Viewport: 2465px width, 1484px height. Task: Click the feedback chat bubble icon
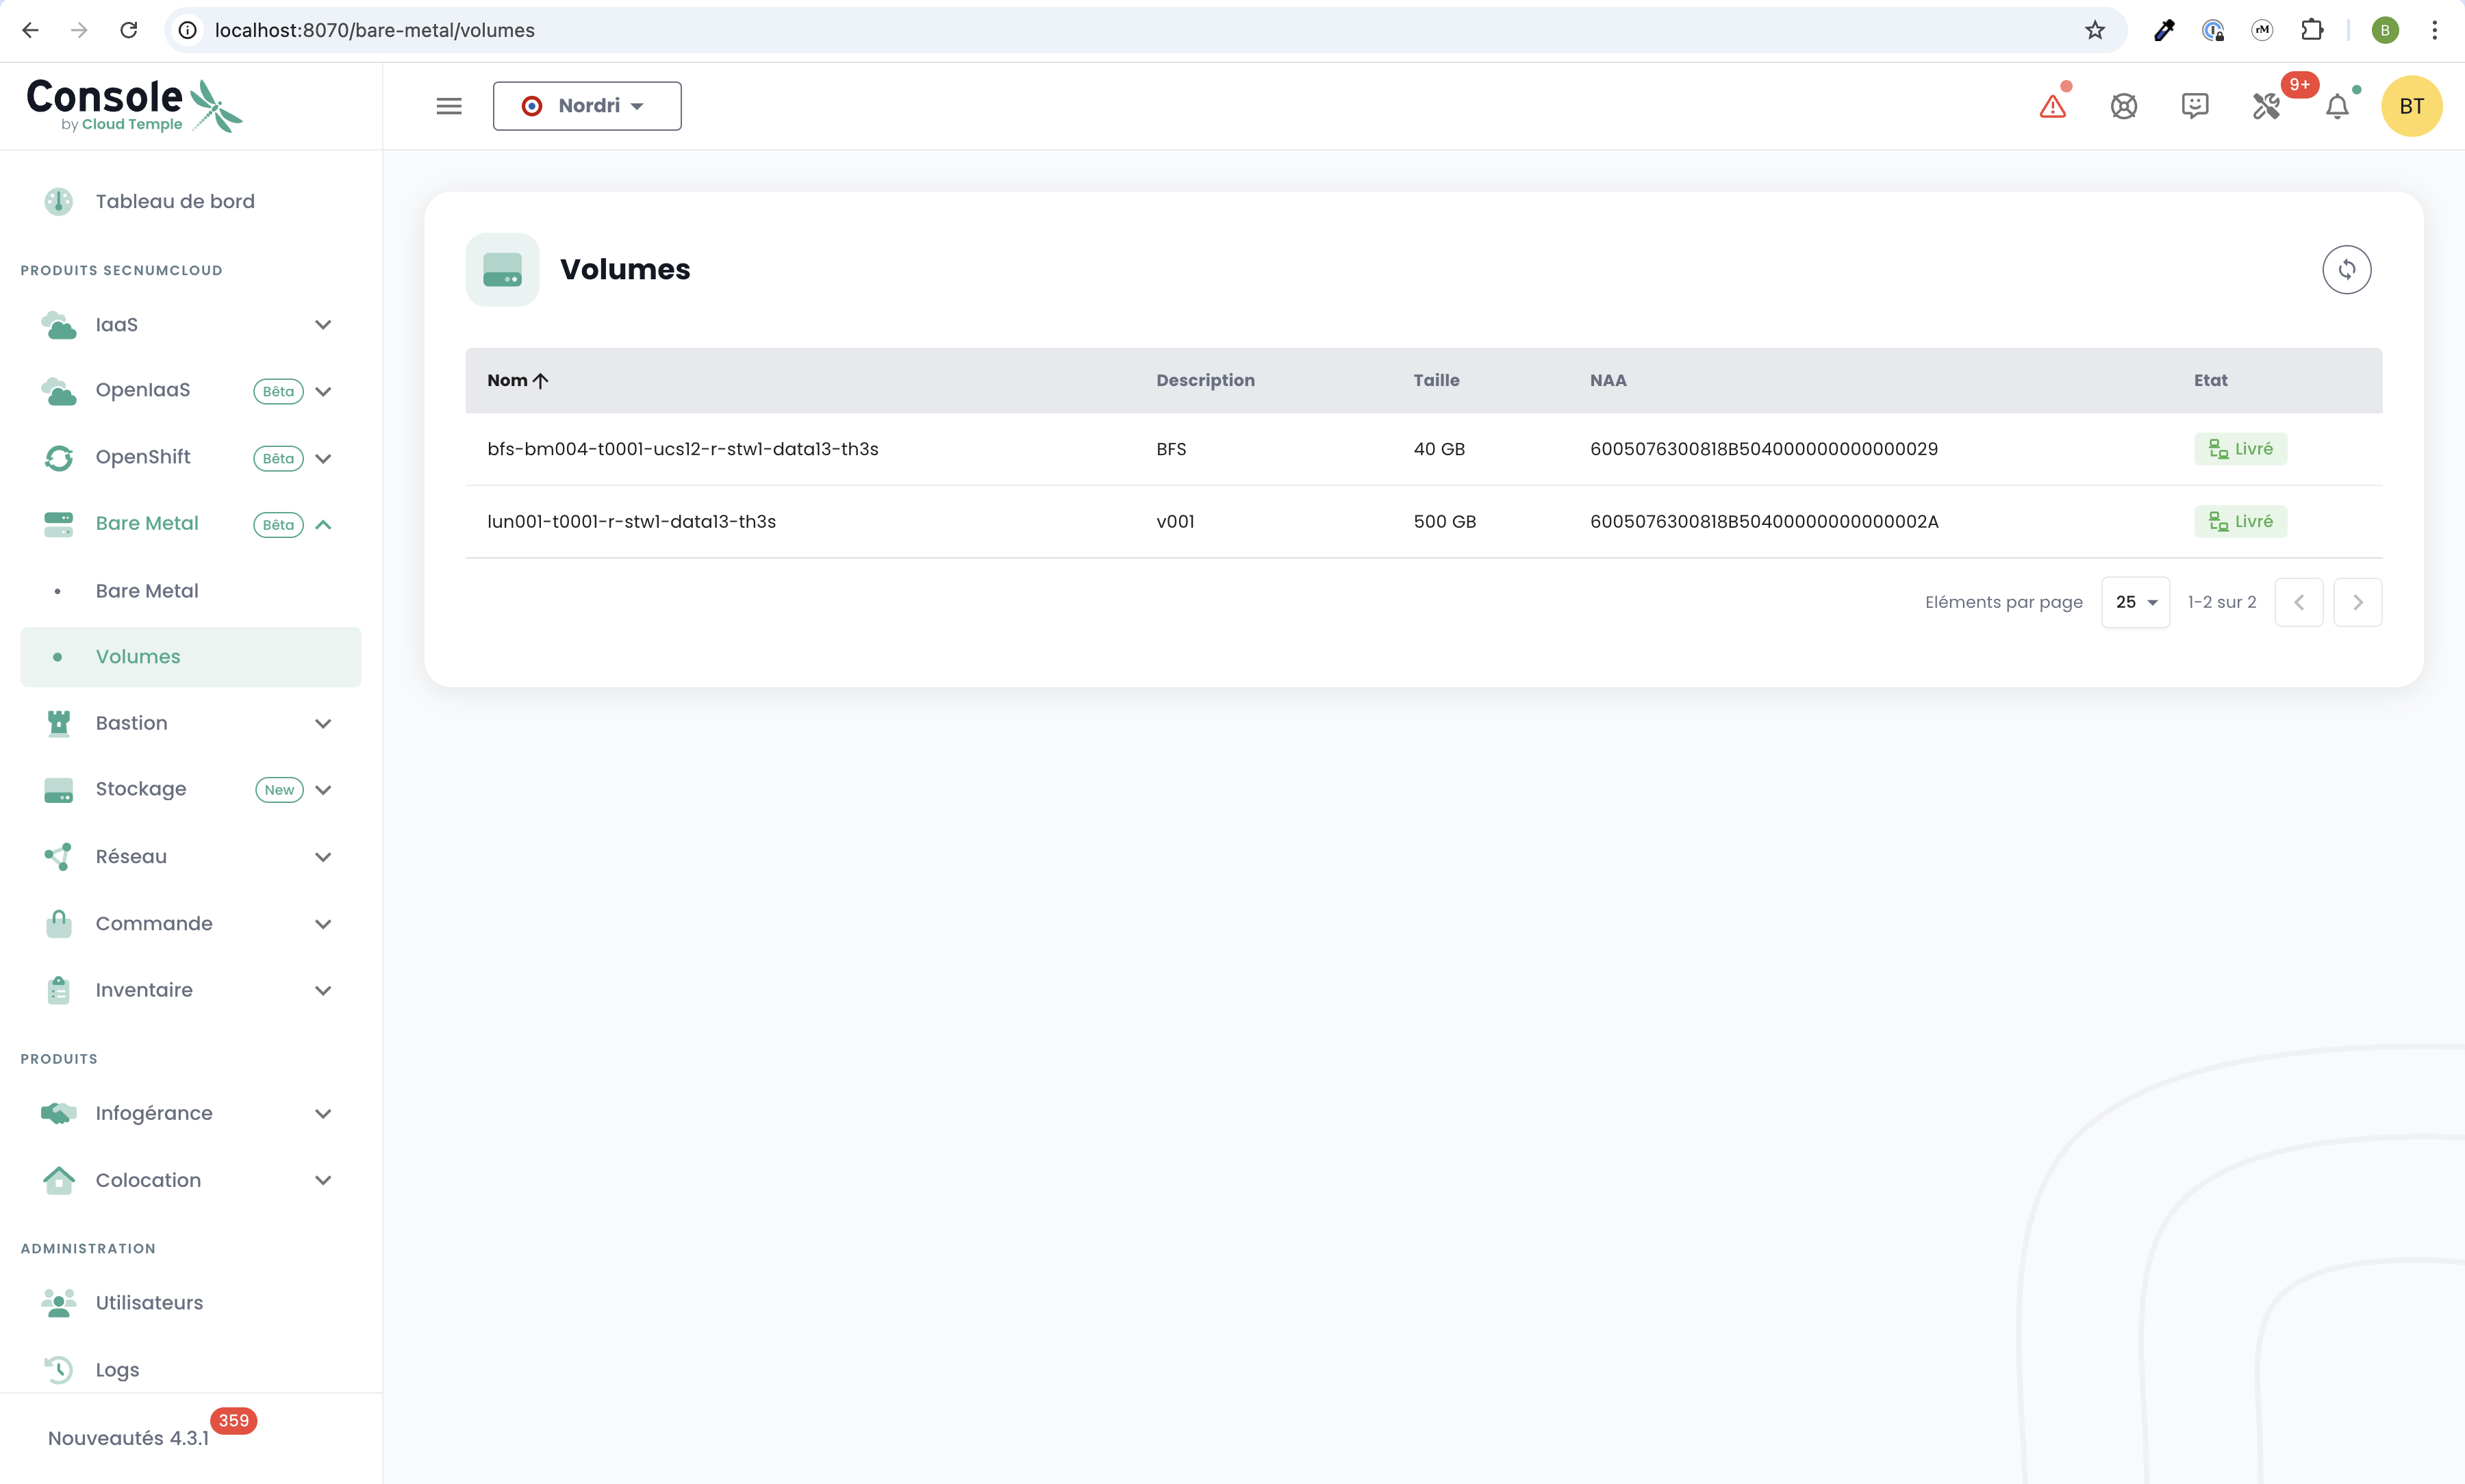2194,106
